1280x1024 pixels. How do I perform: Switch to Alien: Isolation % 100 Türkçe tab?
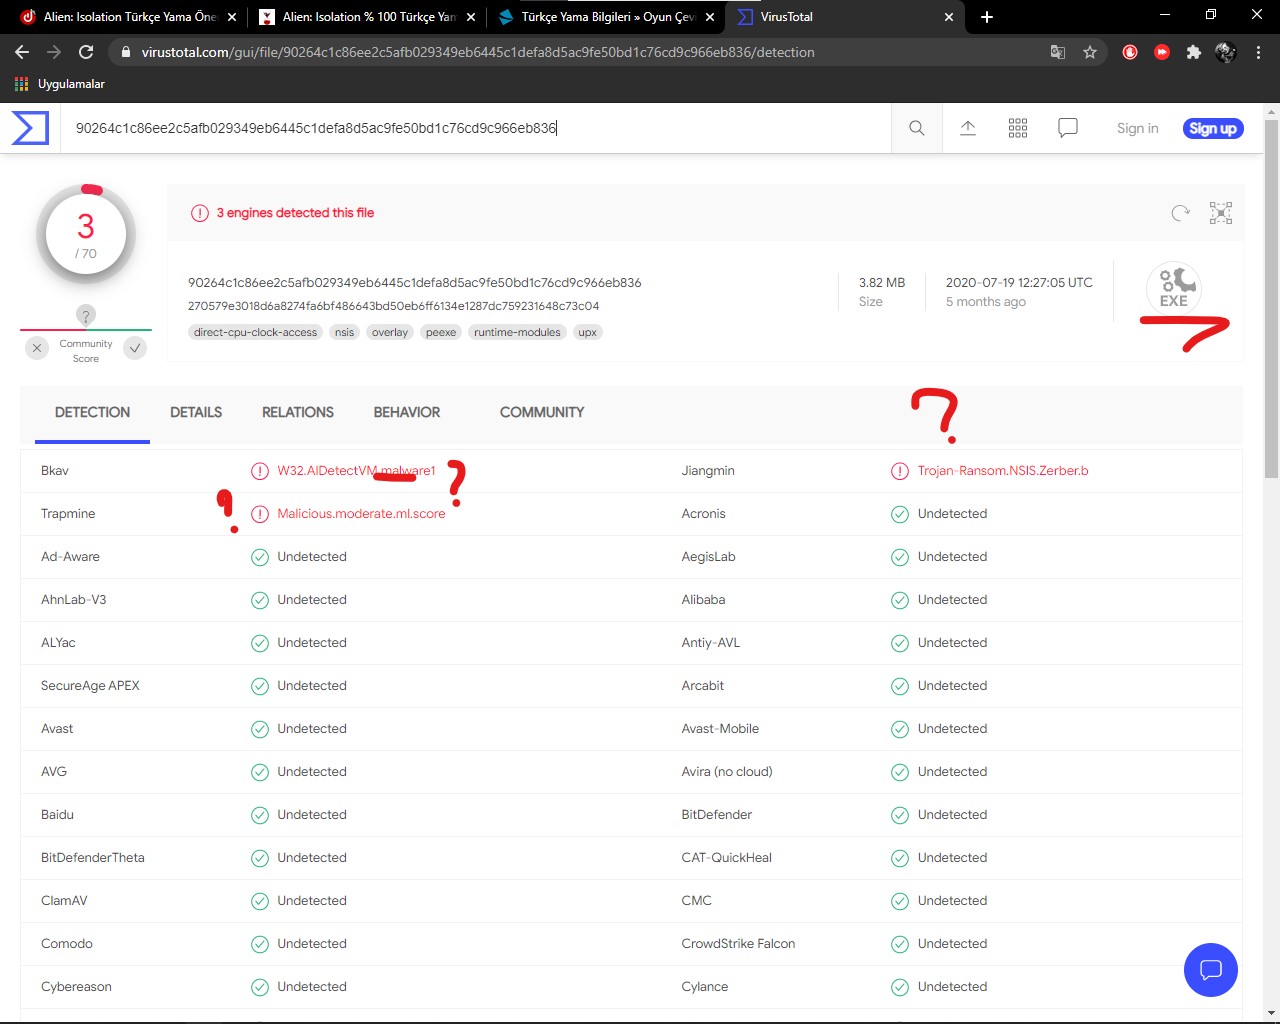[367, 17]
